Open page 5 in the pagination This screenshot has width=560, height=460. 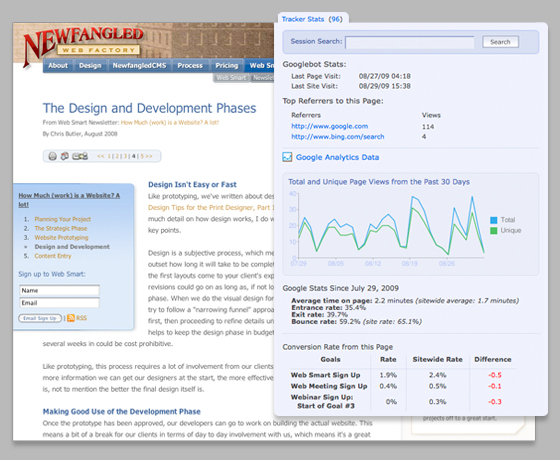tap(142, 156)
